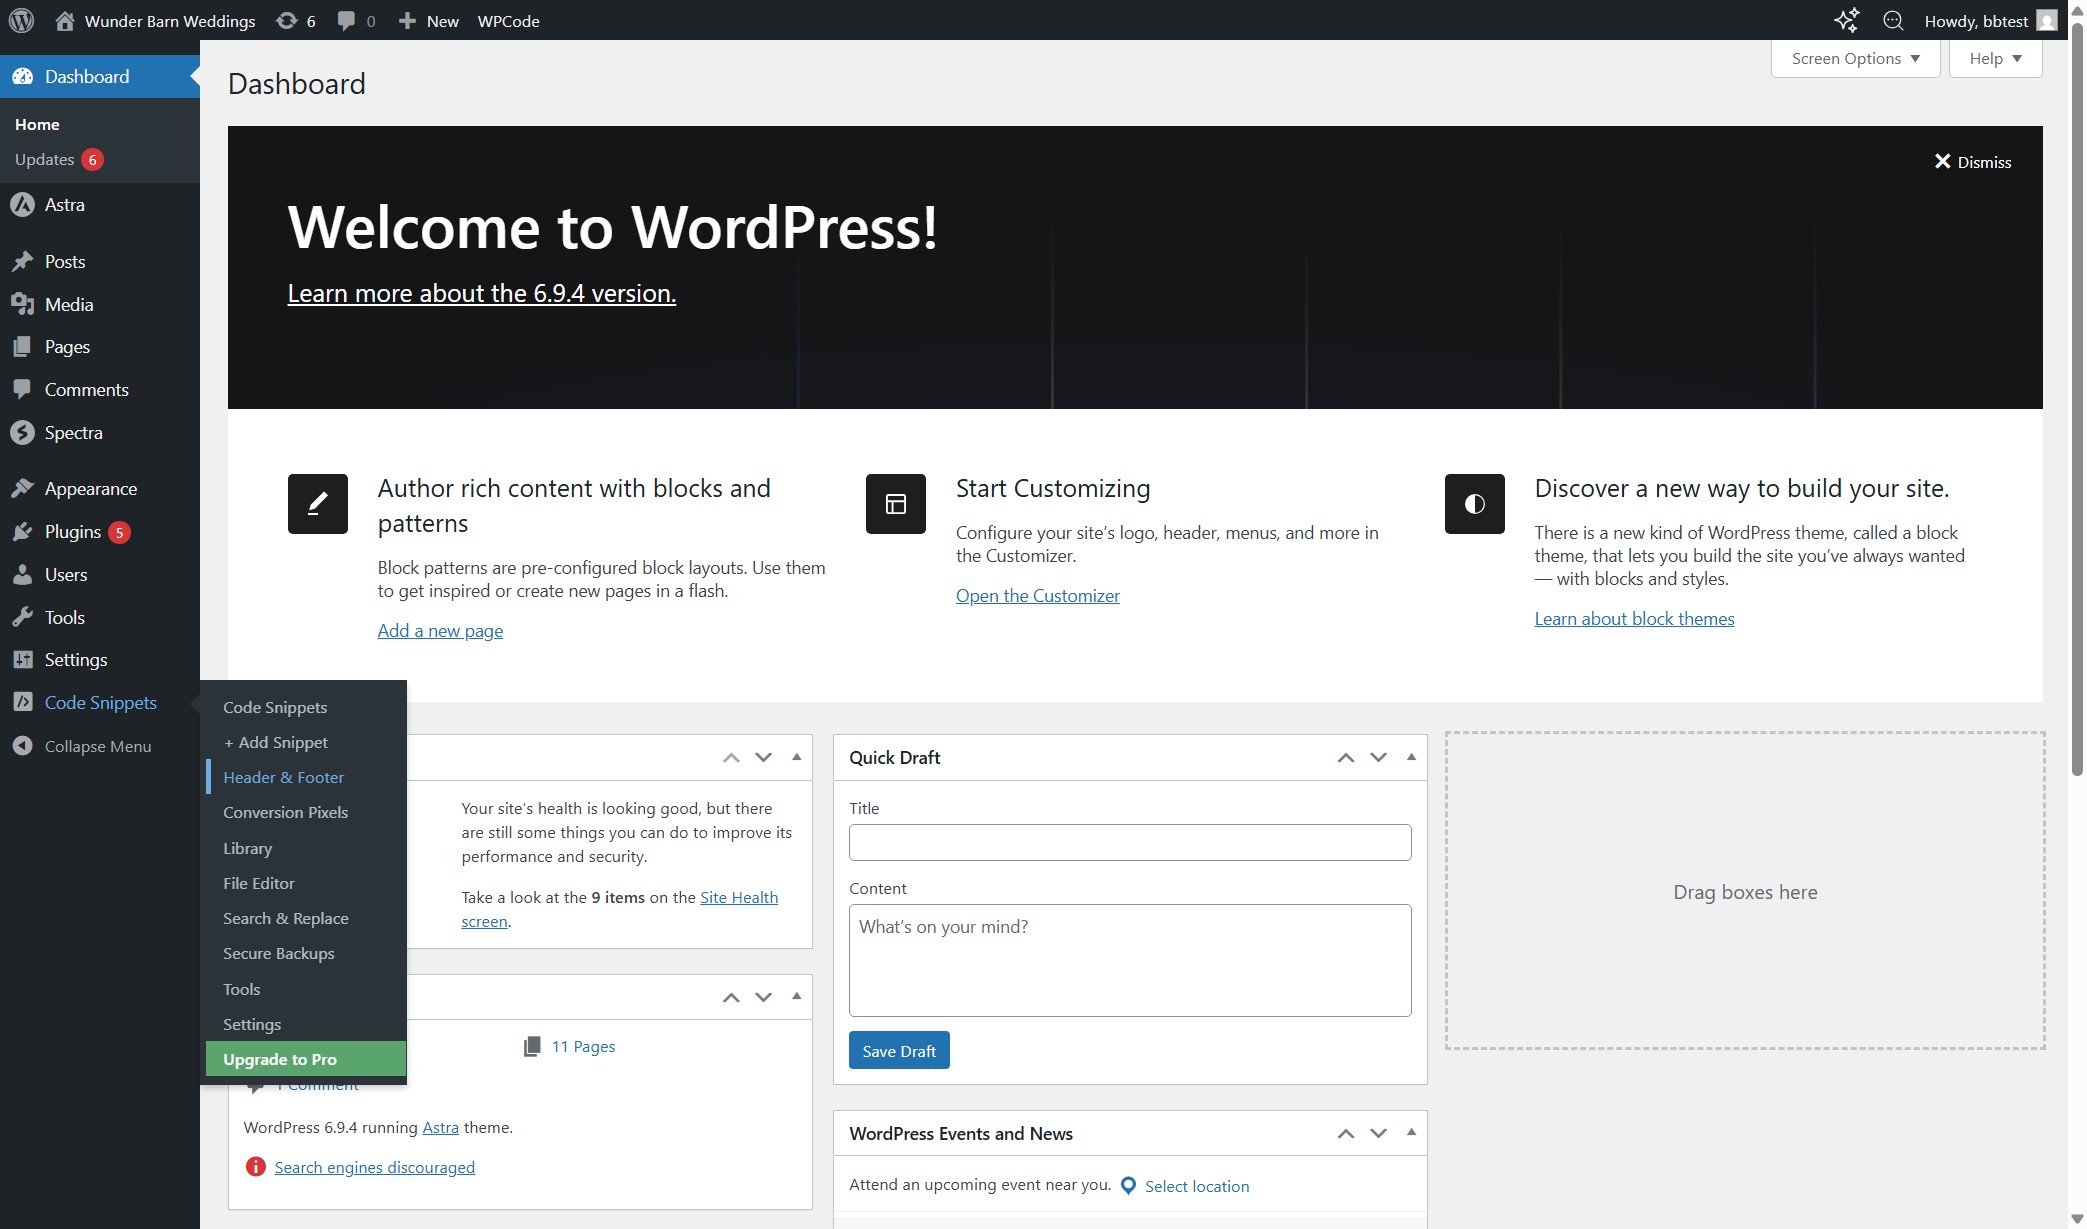This screenshot has height=1229, width=2087.
Task: Move Quick Draft box up
Action: pyautogui.click(x=1346, y=758)
